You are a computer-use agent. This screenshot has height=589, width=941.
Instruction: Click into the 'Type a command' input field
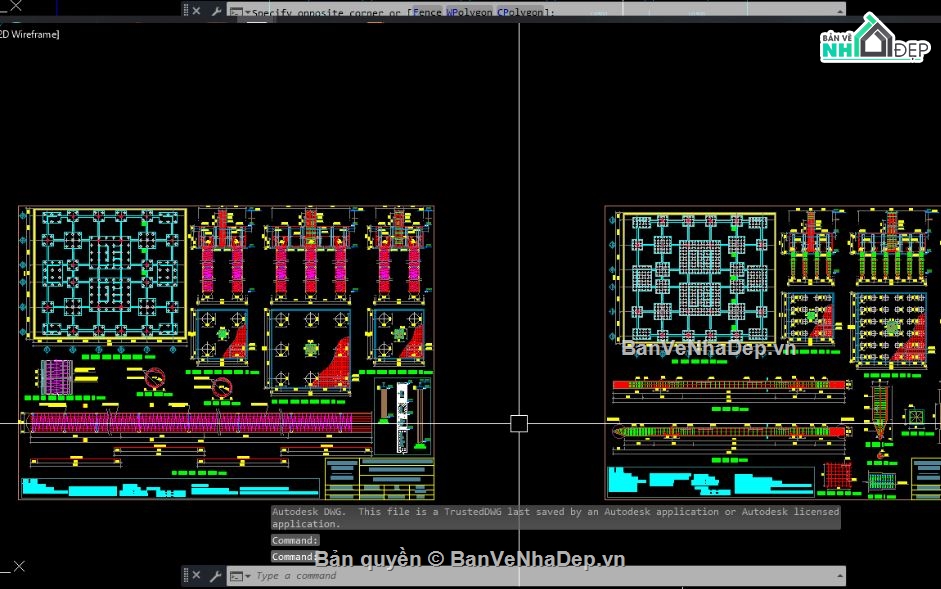[x=500, y=576]
